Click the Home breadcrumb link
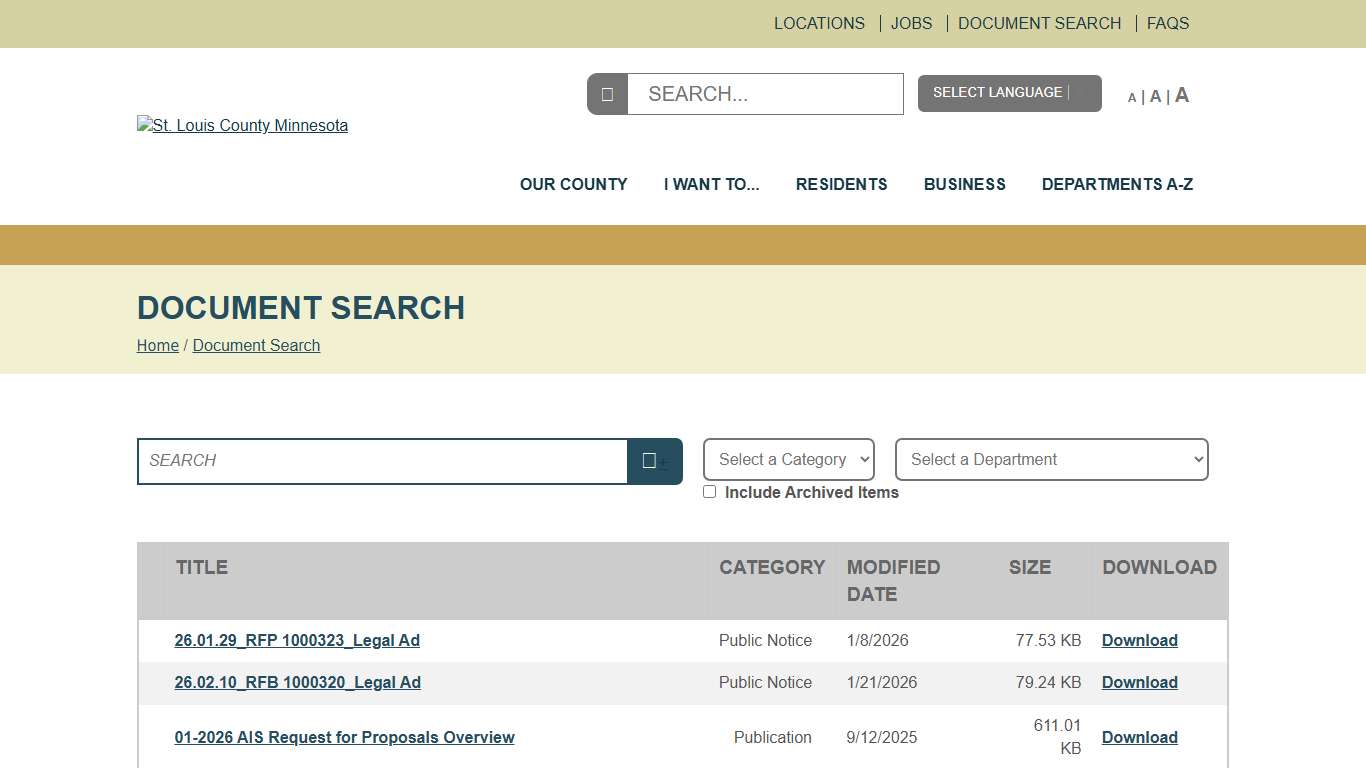The height and width of the screenshot is (768, 1366). click(x=157, y=345)
